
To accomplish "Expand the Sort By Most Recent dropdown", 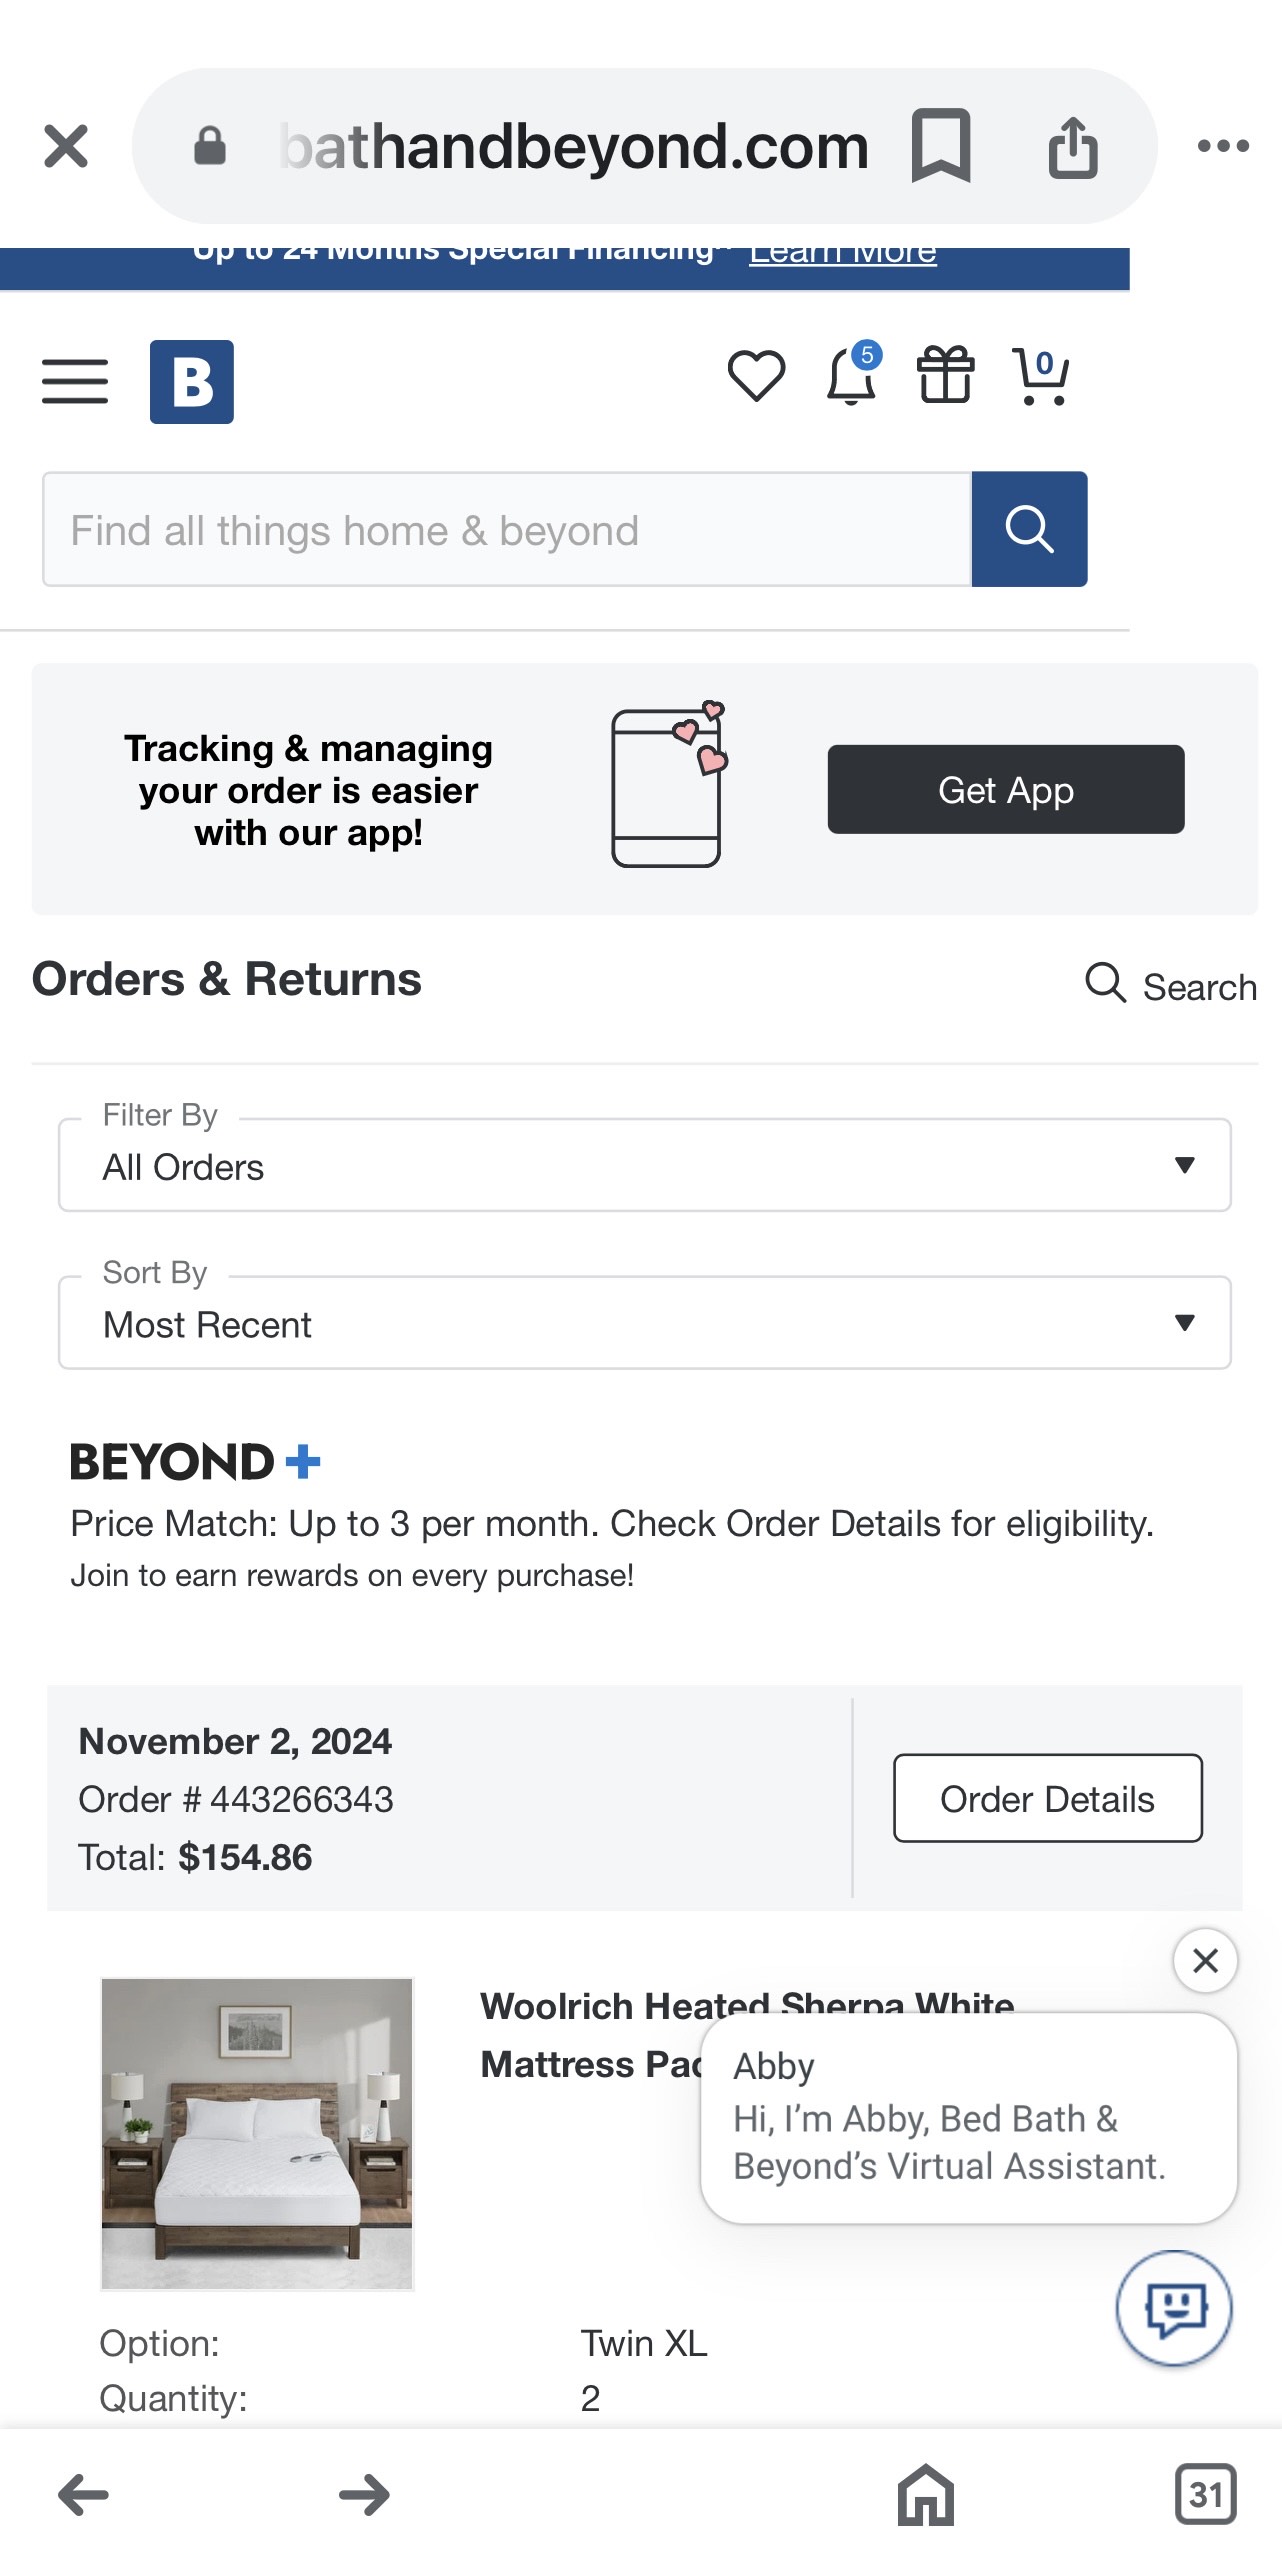I will [645, 1323].
